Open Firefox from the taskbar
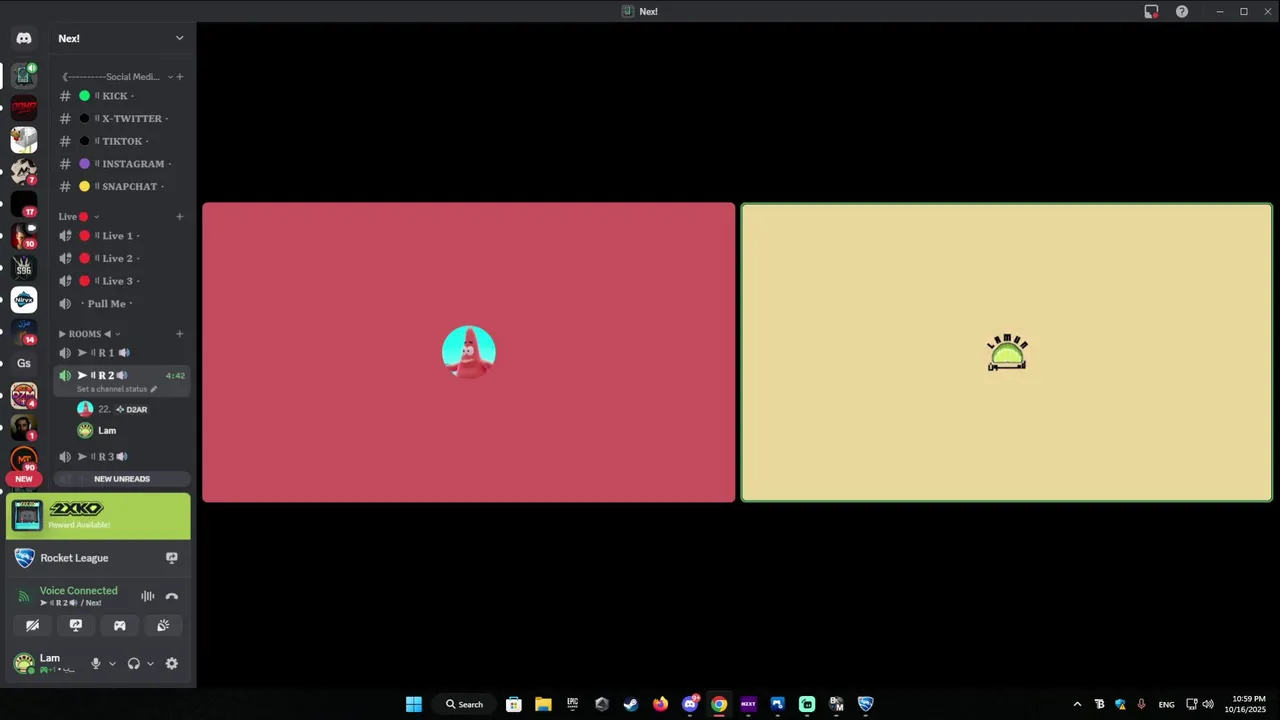The image size is (1280, 720). [x=660, y=704]
